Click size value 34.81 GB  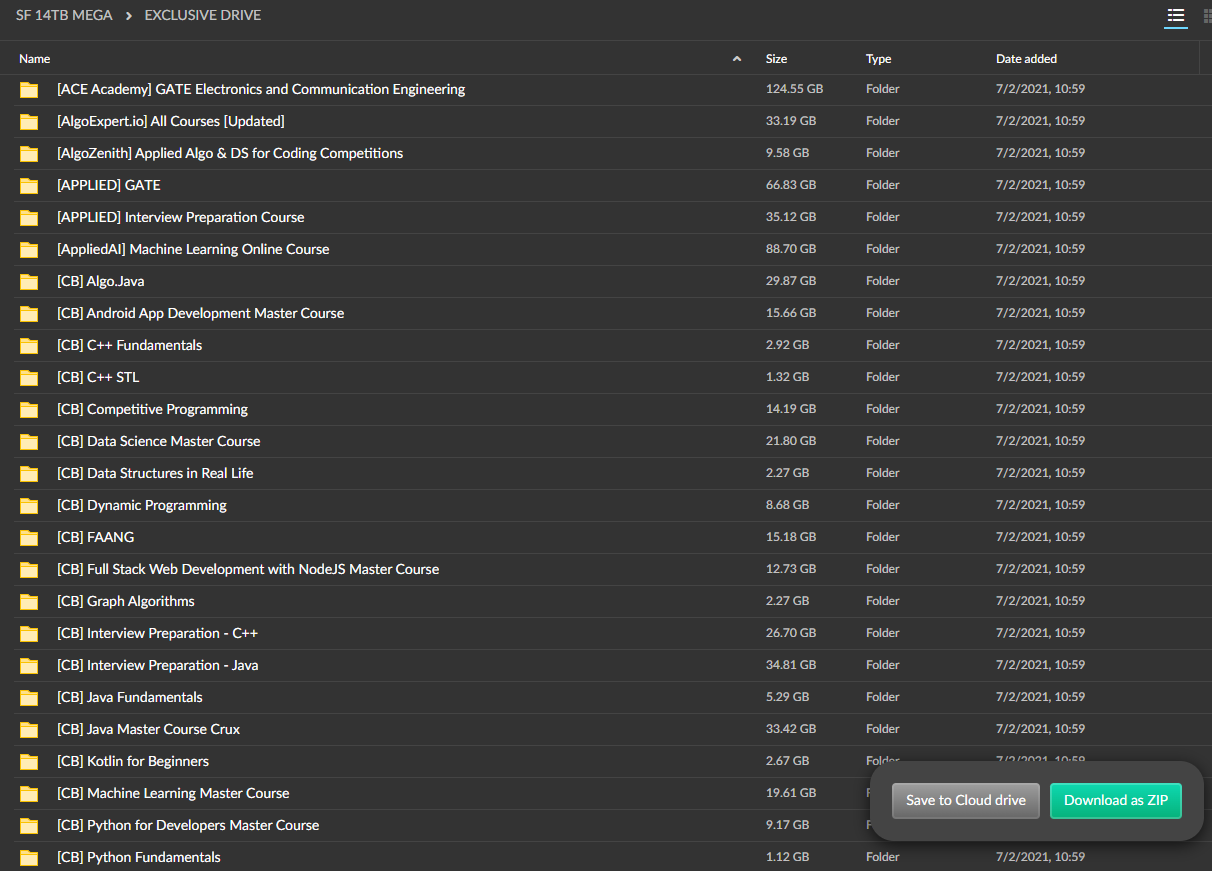pyautogui.click(x=791, y=665)
